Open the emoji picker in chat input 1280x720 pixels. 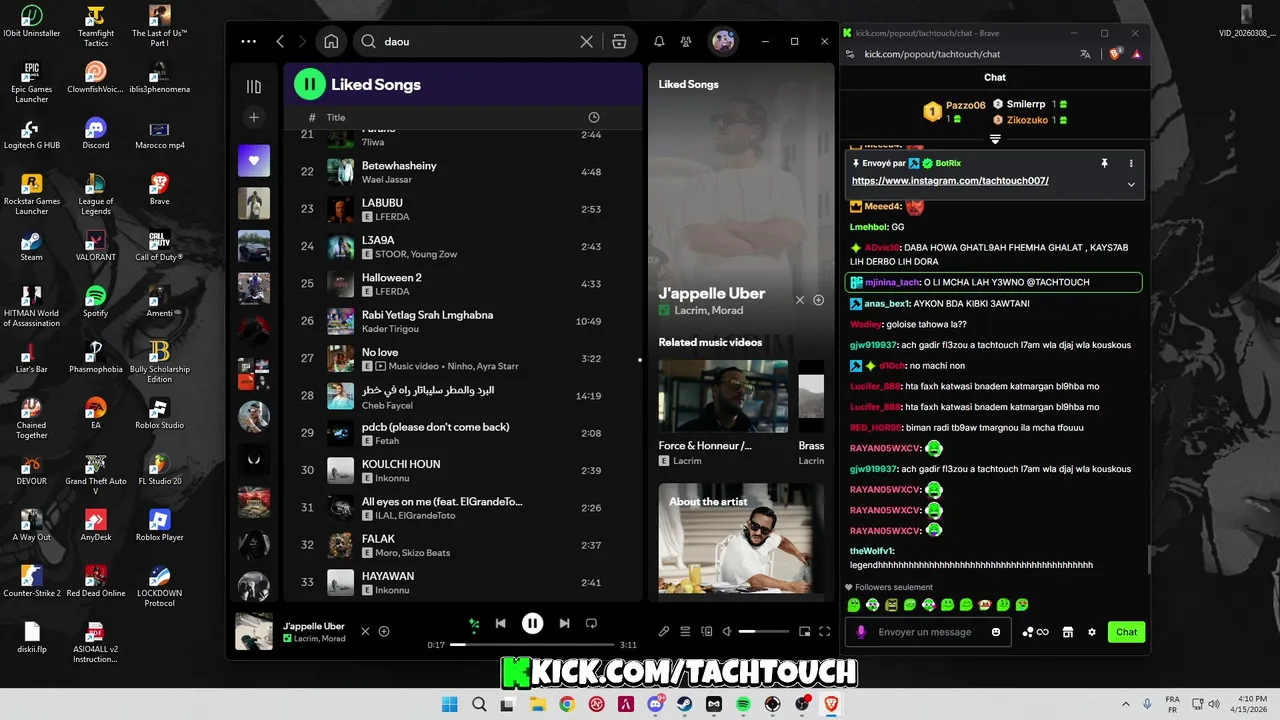click(996, 632)
